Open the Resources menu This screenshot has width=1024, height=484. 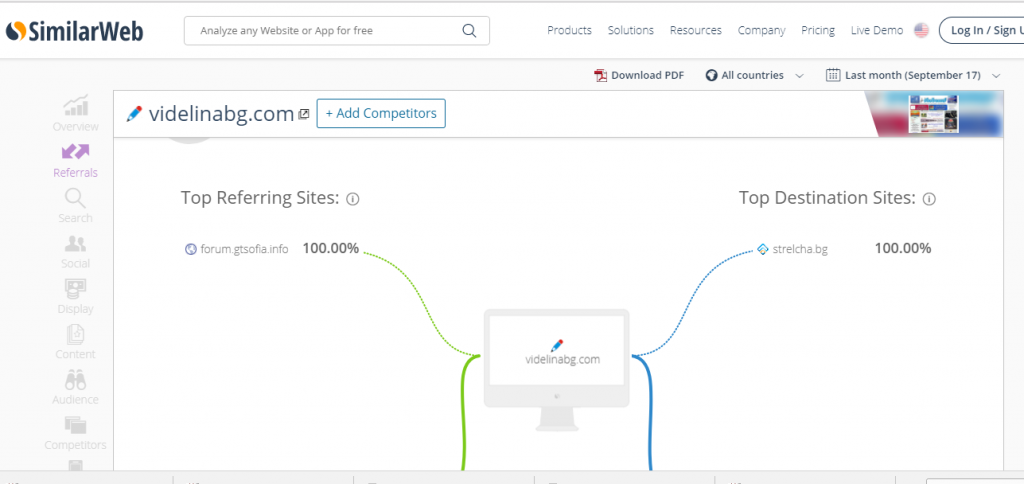coord(696,30)
